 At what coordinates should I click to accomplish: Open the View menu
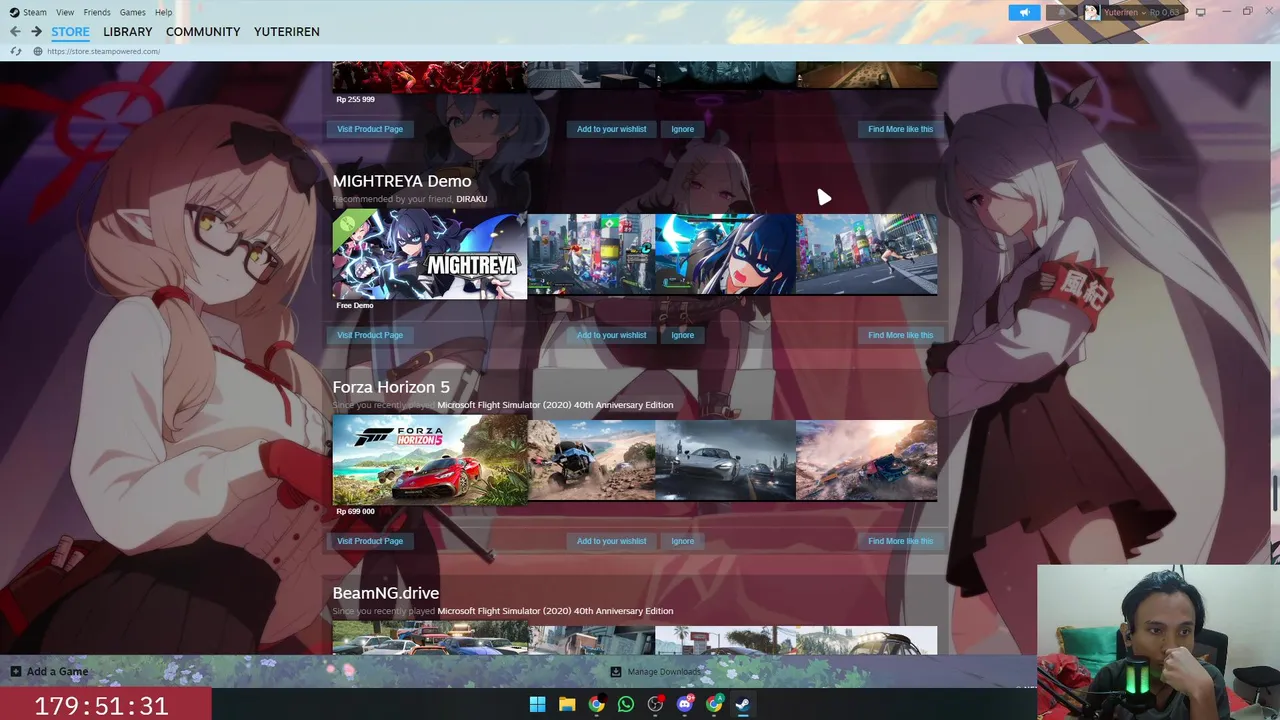coord(65,12)
